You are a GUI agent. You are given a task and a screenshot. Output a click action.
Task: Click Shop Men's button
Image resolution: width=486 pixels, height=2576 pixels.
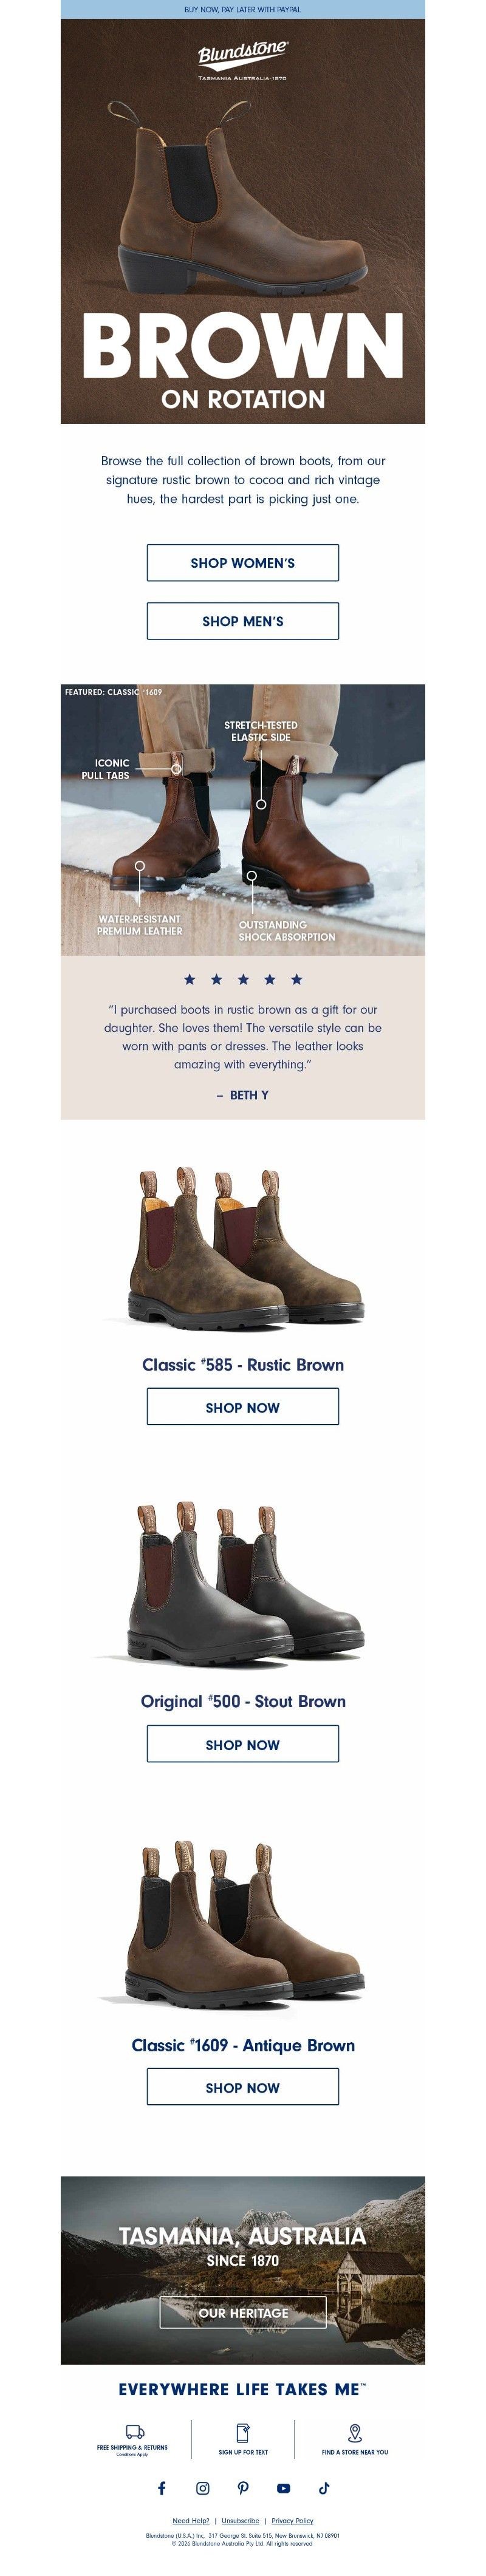(243, 621)
